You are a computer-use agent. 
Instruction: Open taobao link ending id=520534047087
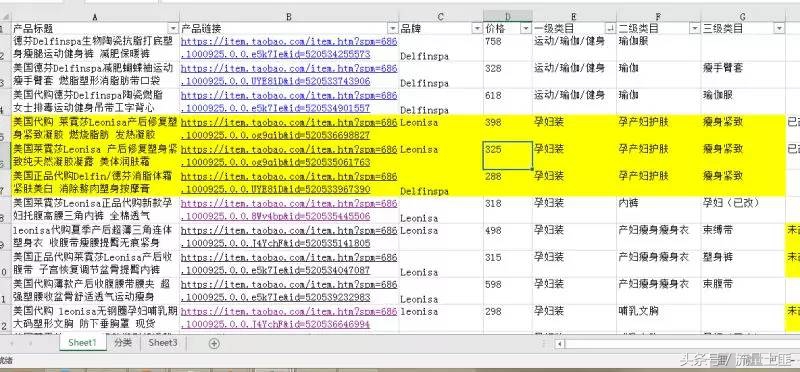pyautogui.click(x=289, y=264)
